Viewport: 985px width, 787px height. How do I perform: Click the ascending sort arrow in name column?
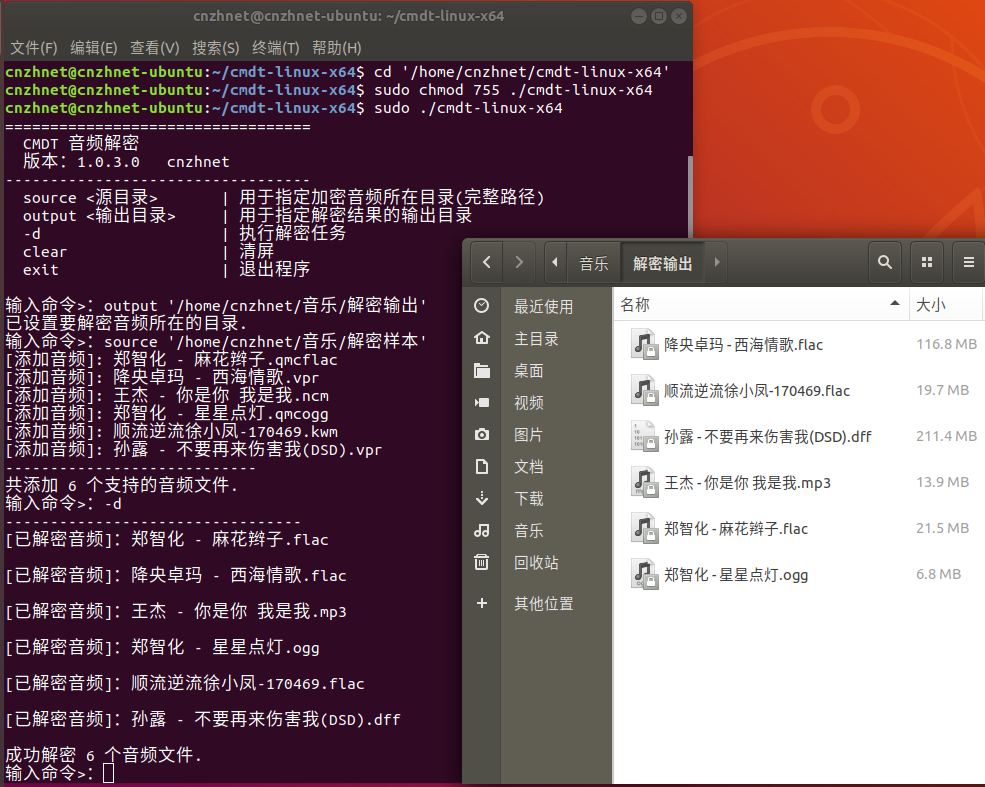point(895,303)
